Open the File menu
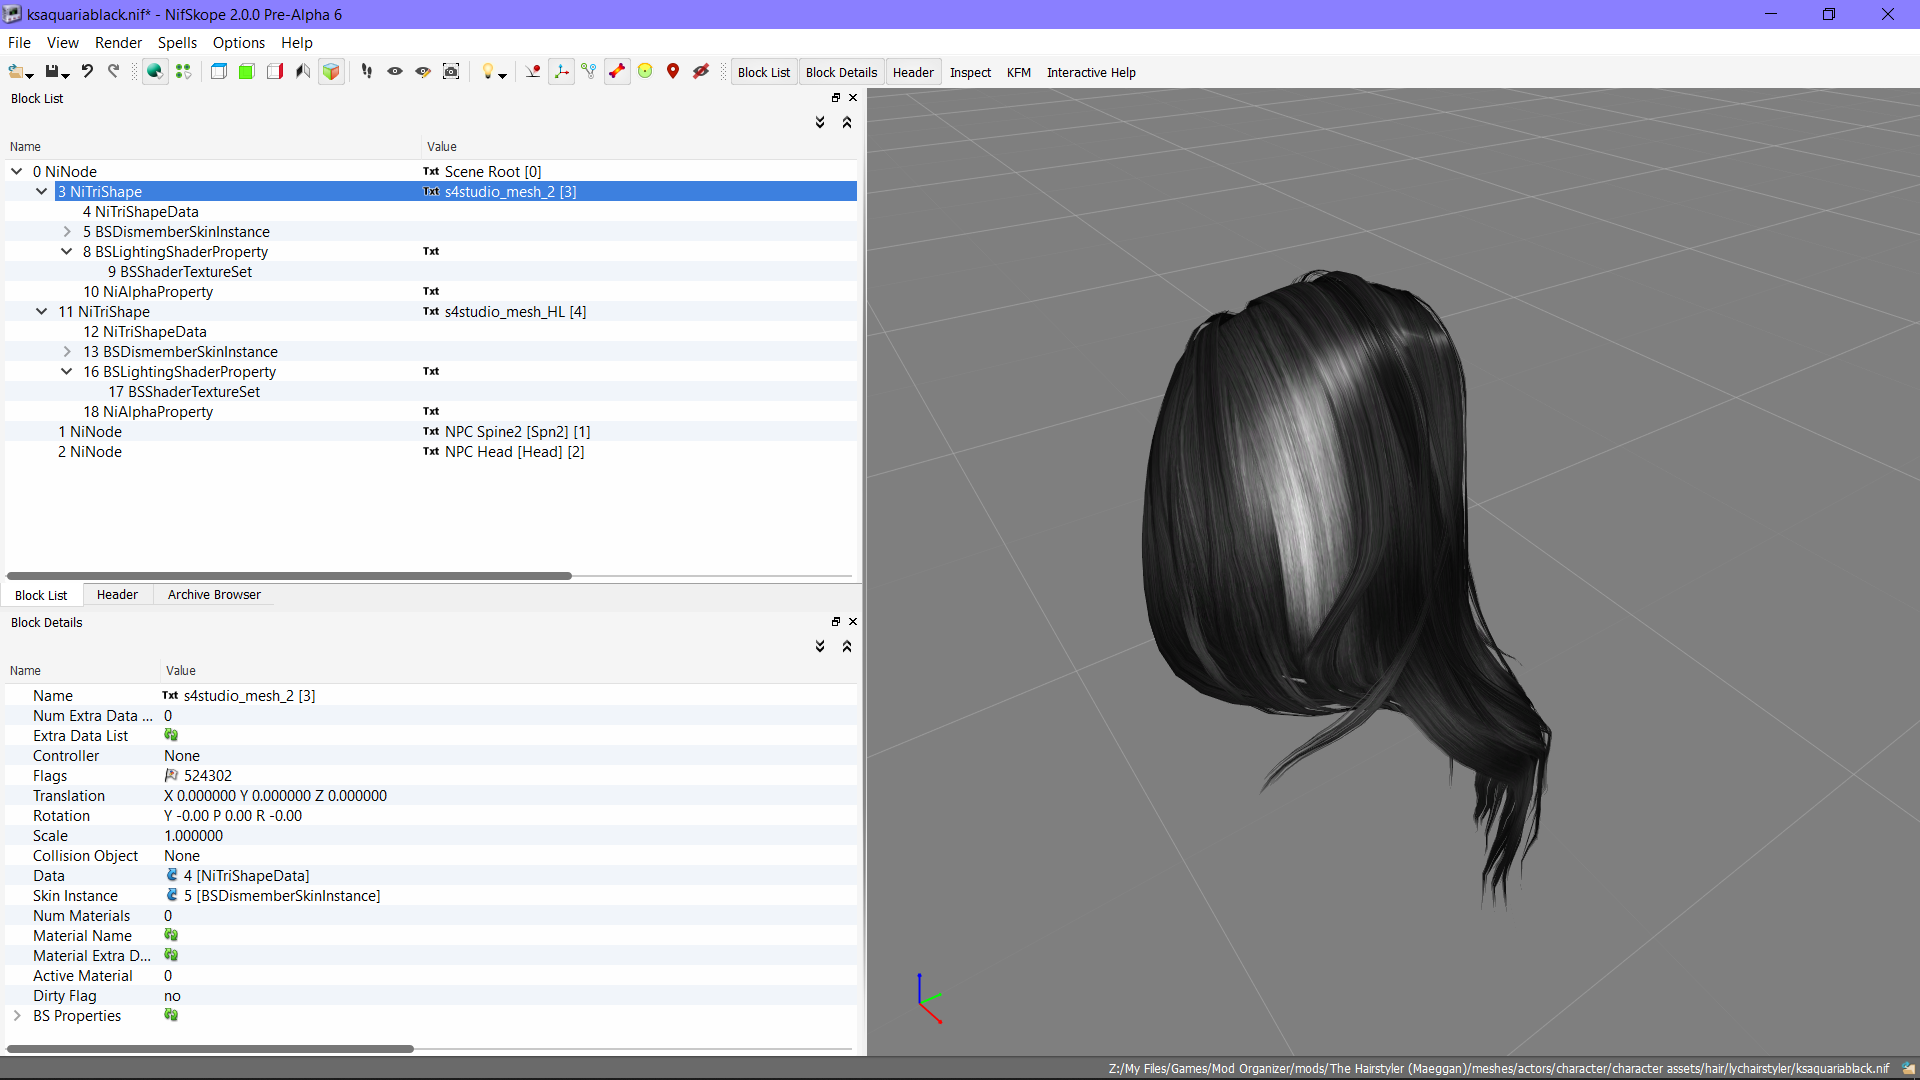 tap(19, 43)
